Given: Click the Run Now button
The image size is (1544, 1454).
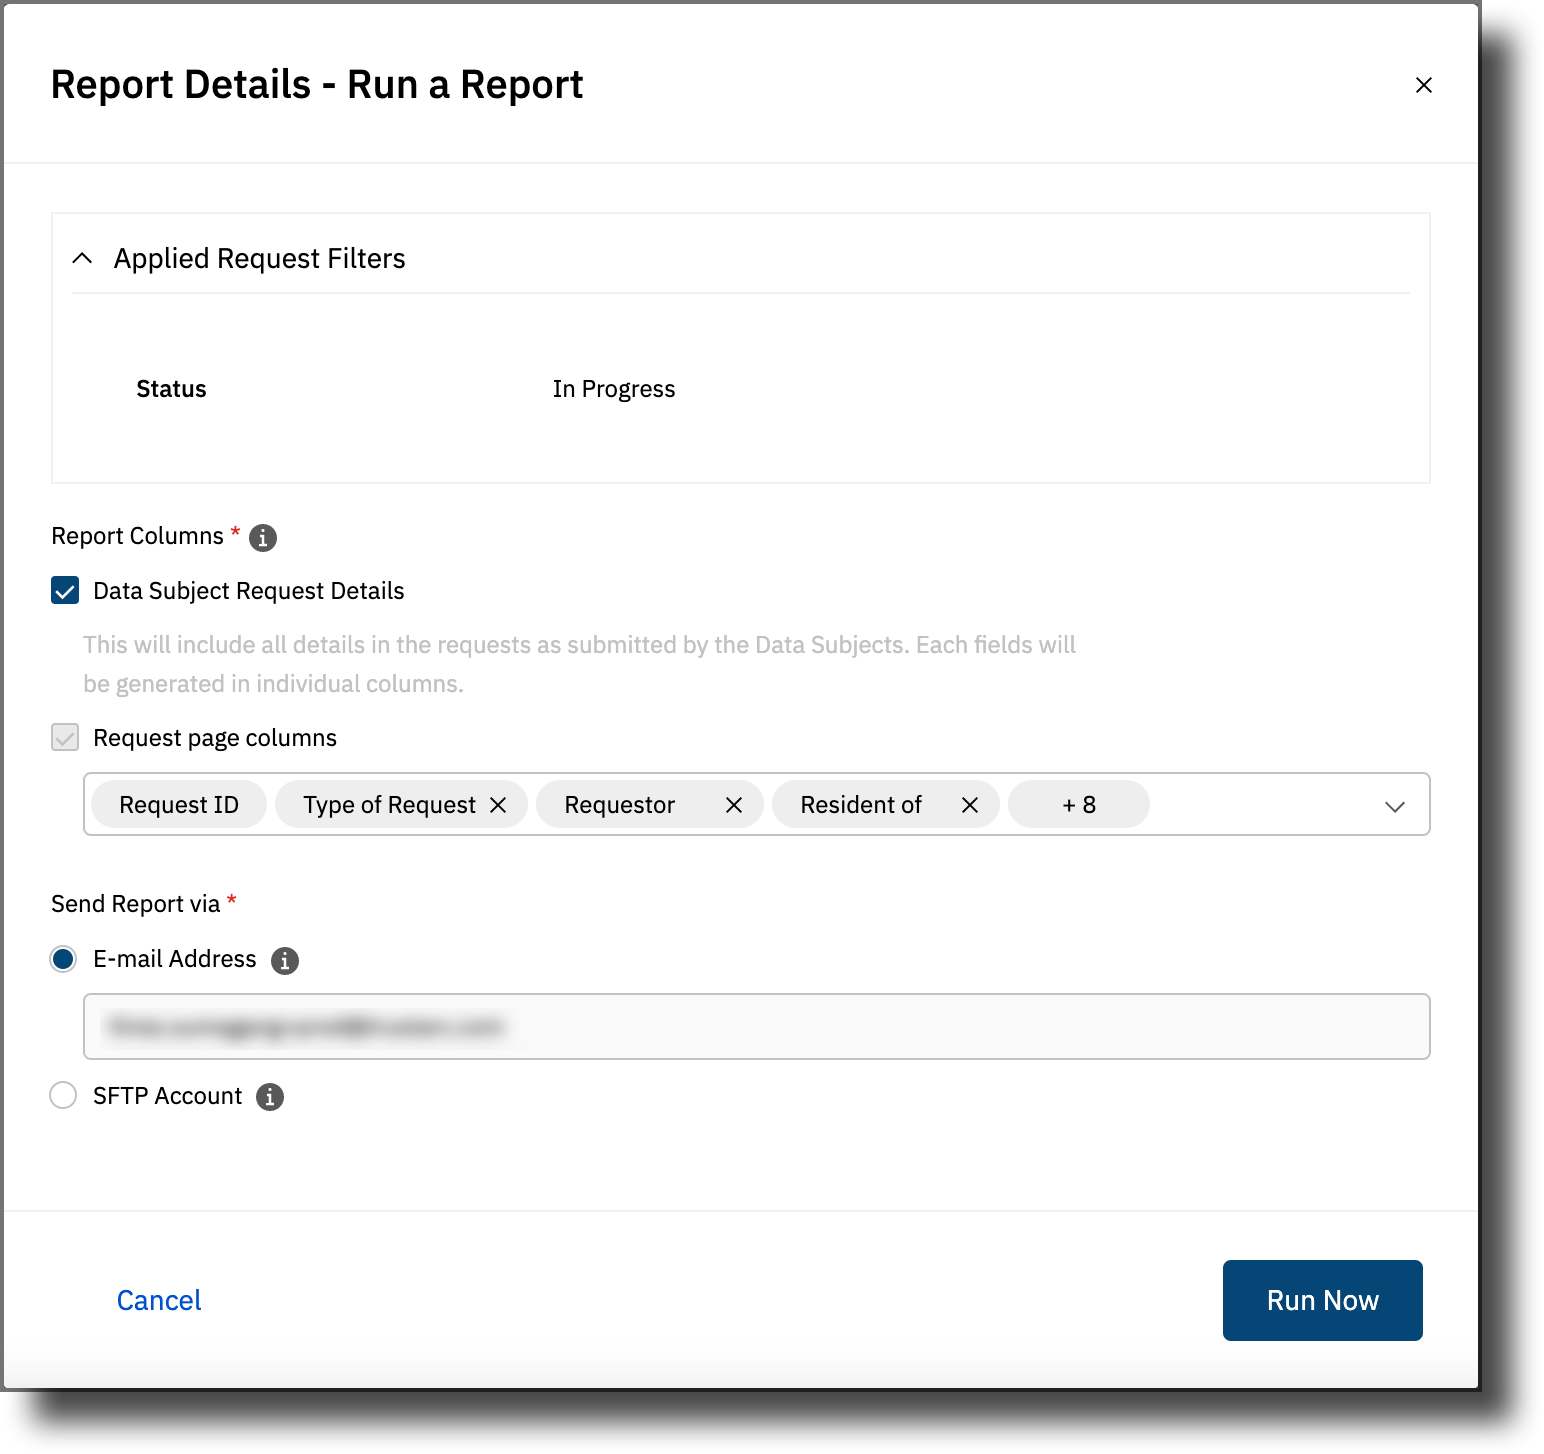Looking at the screenshot, I should [x=1322, y=1300].
